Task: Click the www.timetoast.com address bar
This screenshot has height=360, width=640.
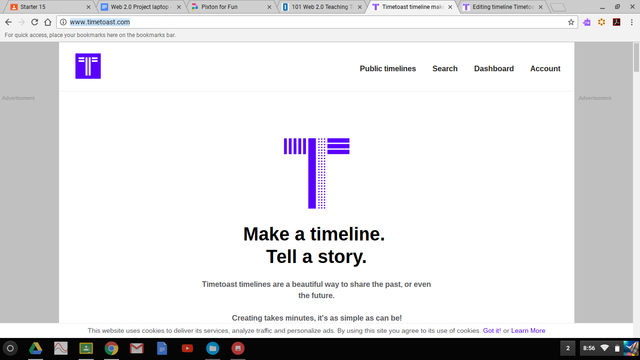Action: point(316,22)
